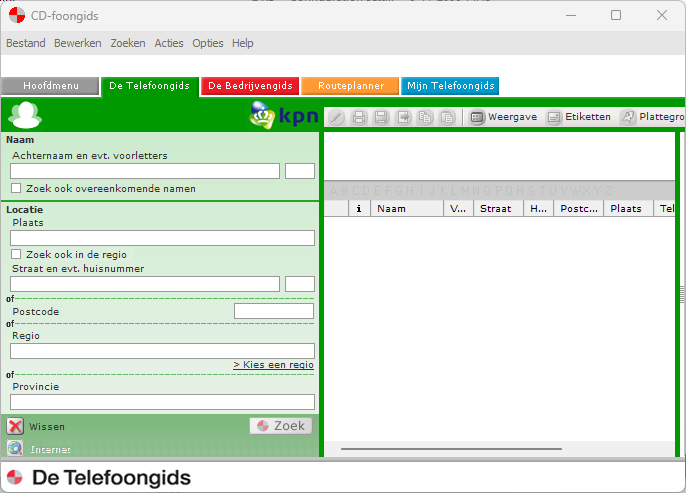Click the KPN logo
Image resolution: width=686 pixels, height=493 pixels.
click(284, 115)
